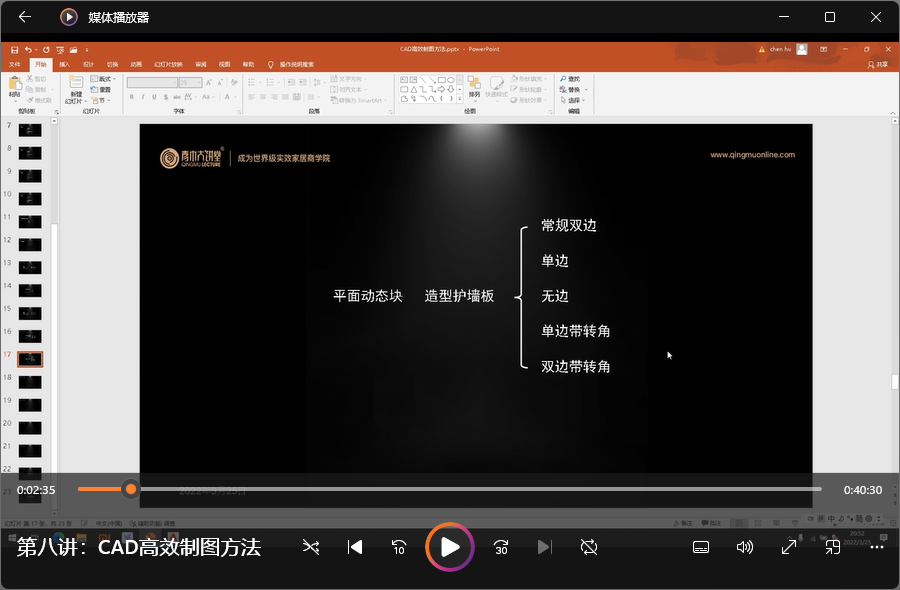Click 单边带转角 text on slide
The height and width of the screenshot is (590, 900).
576,331
